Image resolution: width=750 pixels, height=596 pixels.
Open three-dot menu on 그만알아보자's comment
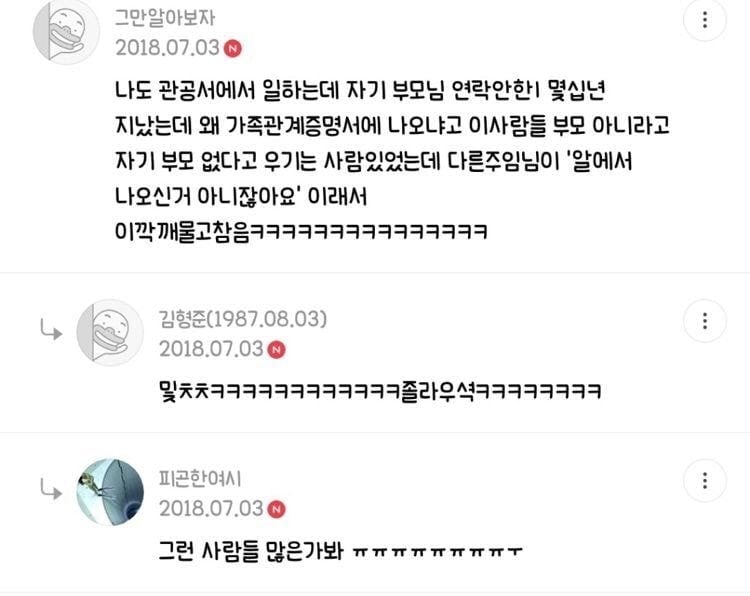pyautogui.click(x=705, y=20)
